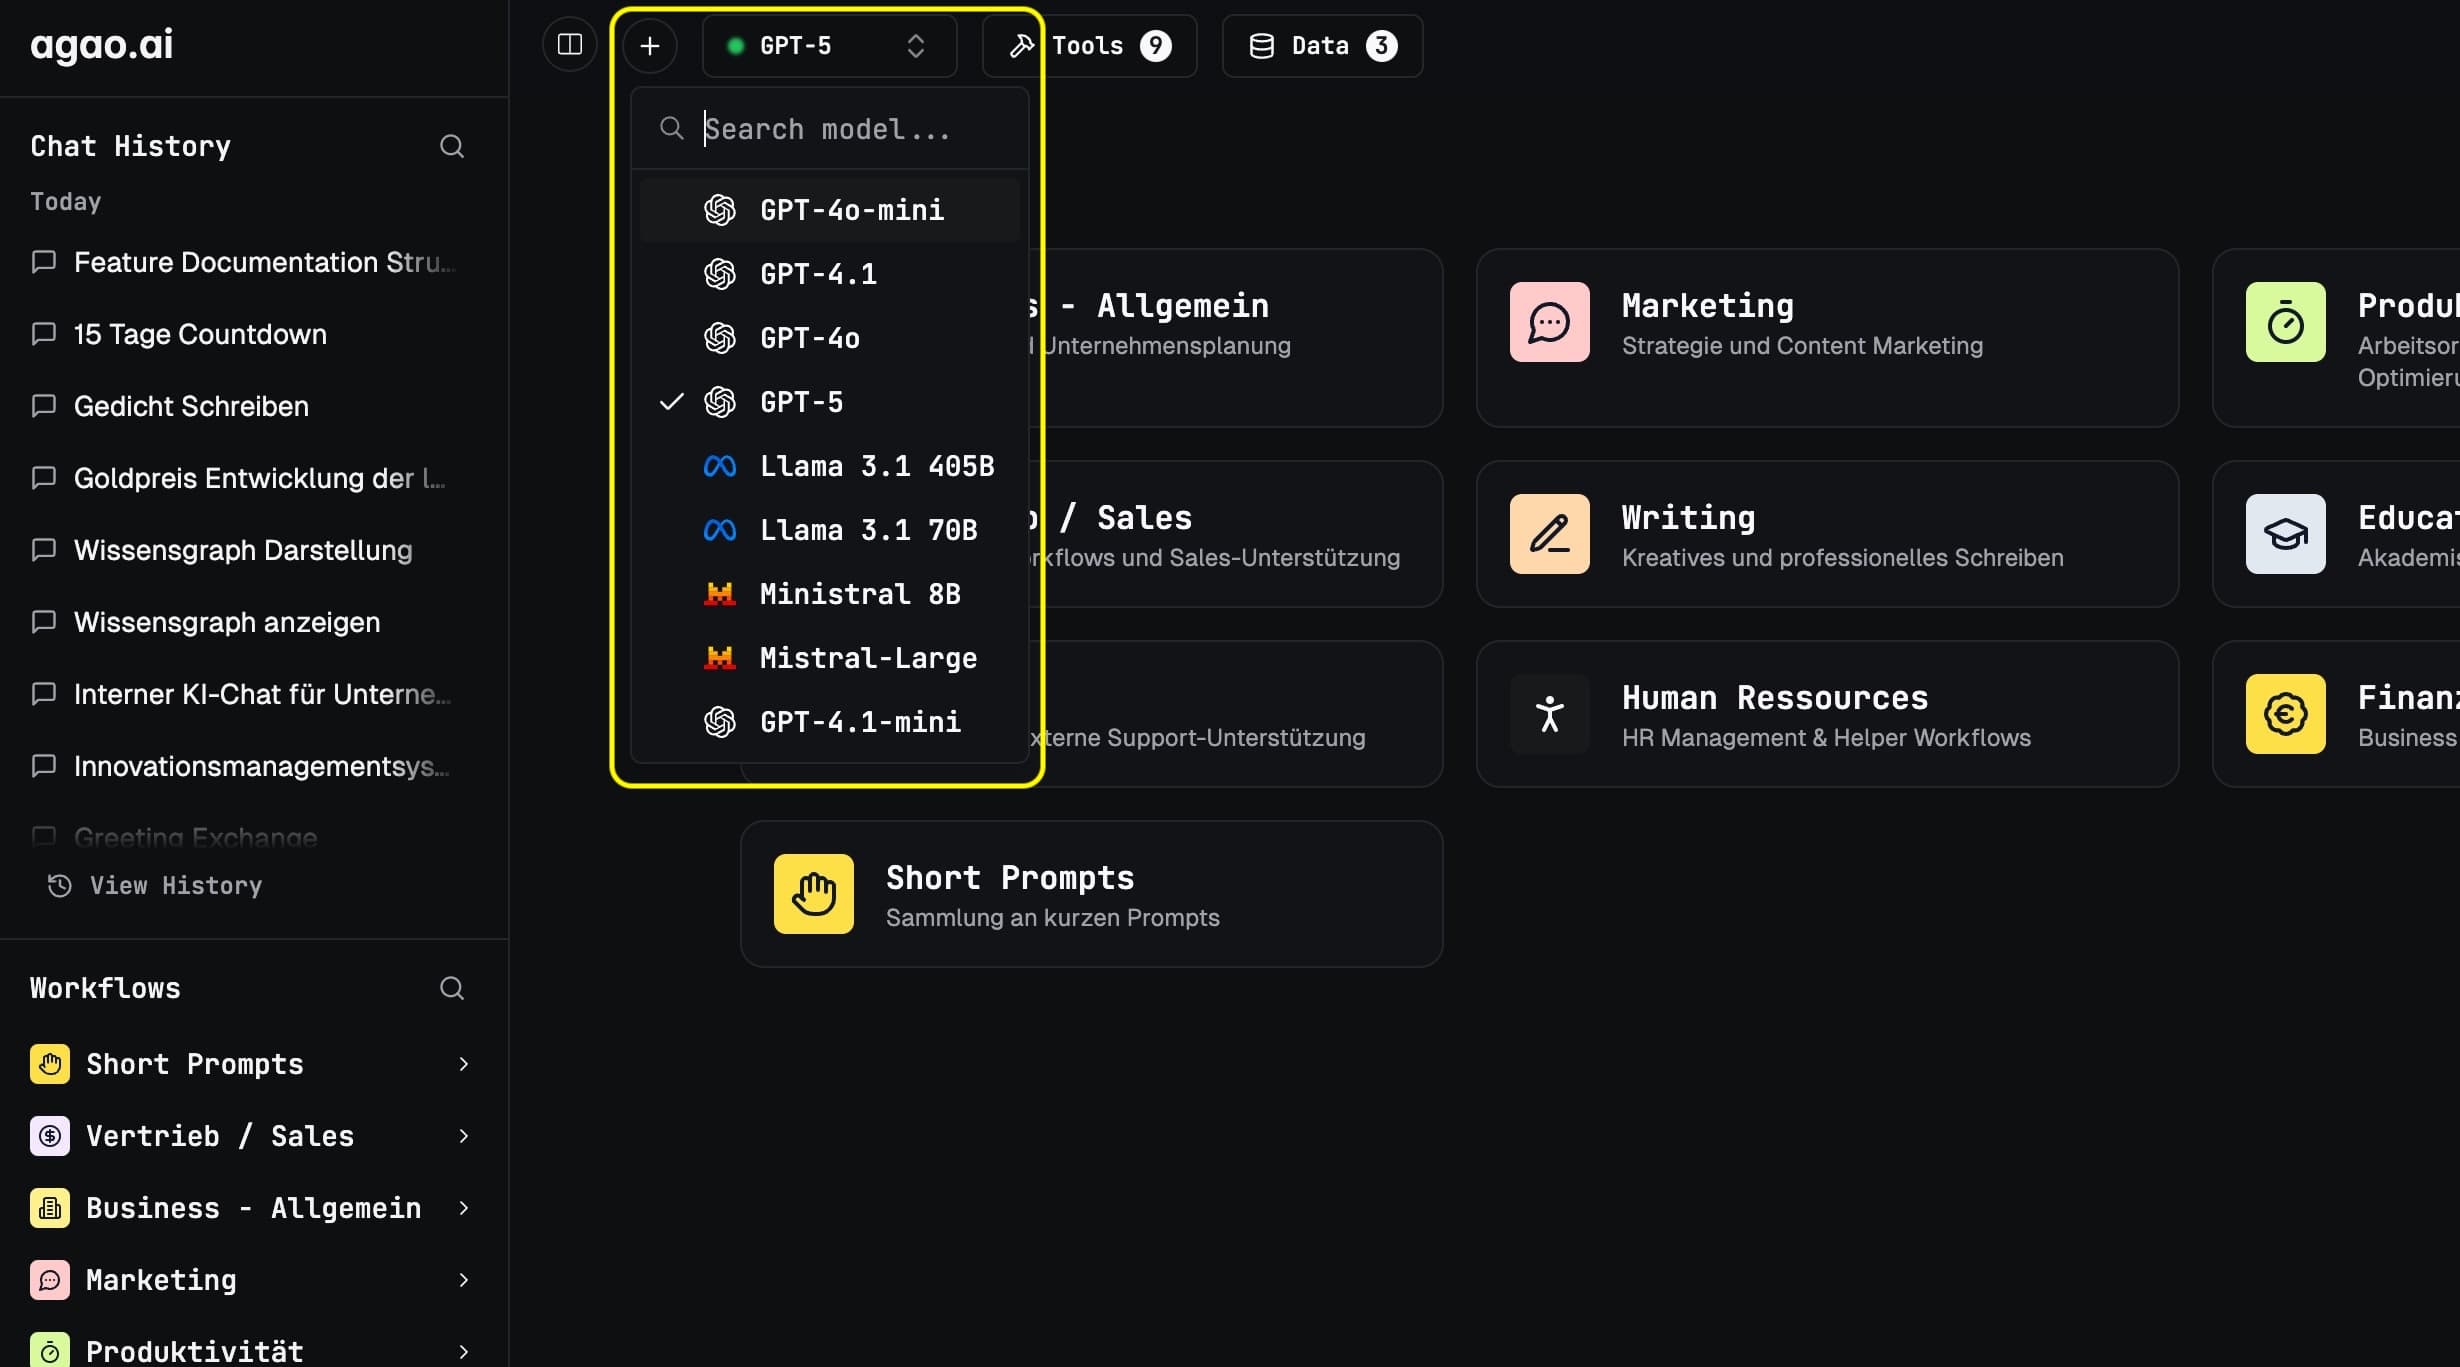
Task: Select GPT-4.1 from the model list
Action: (x=829, y=274)
